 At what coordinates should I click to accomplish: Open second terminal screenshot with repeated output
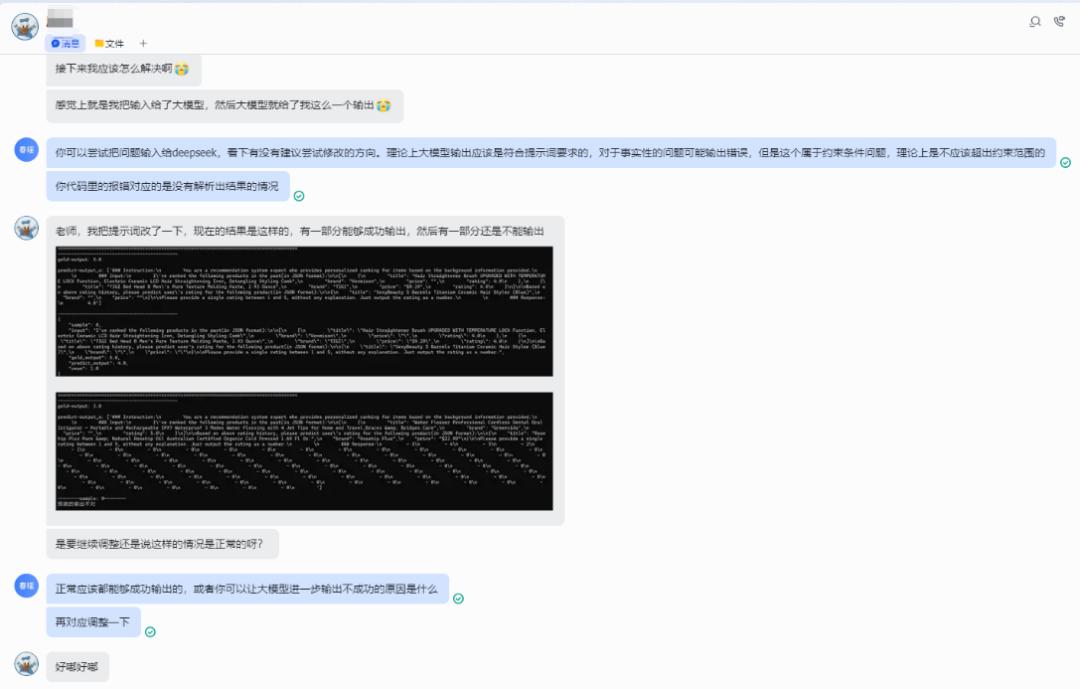(304, 451)
